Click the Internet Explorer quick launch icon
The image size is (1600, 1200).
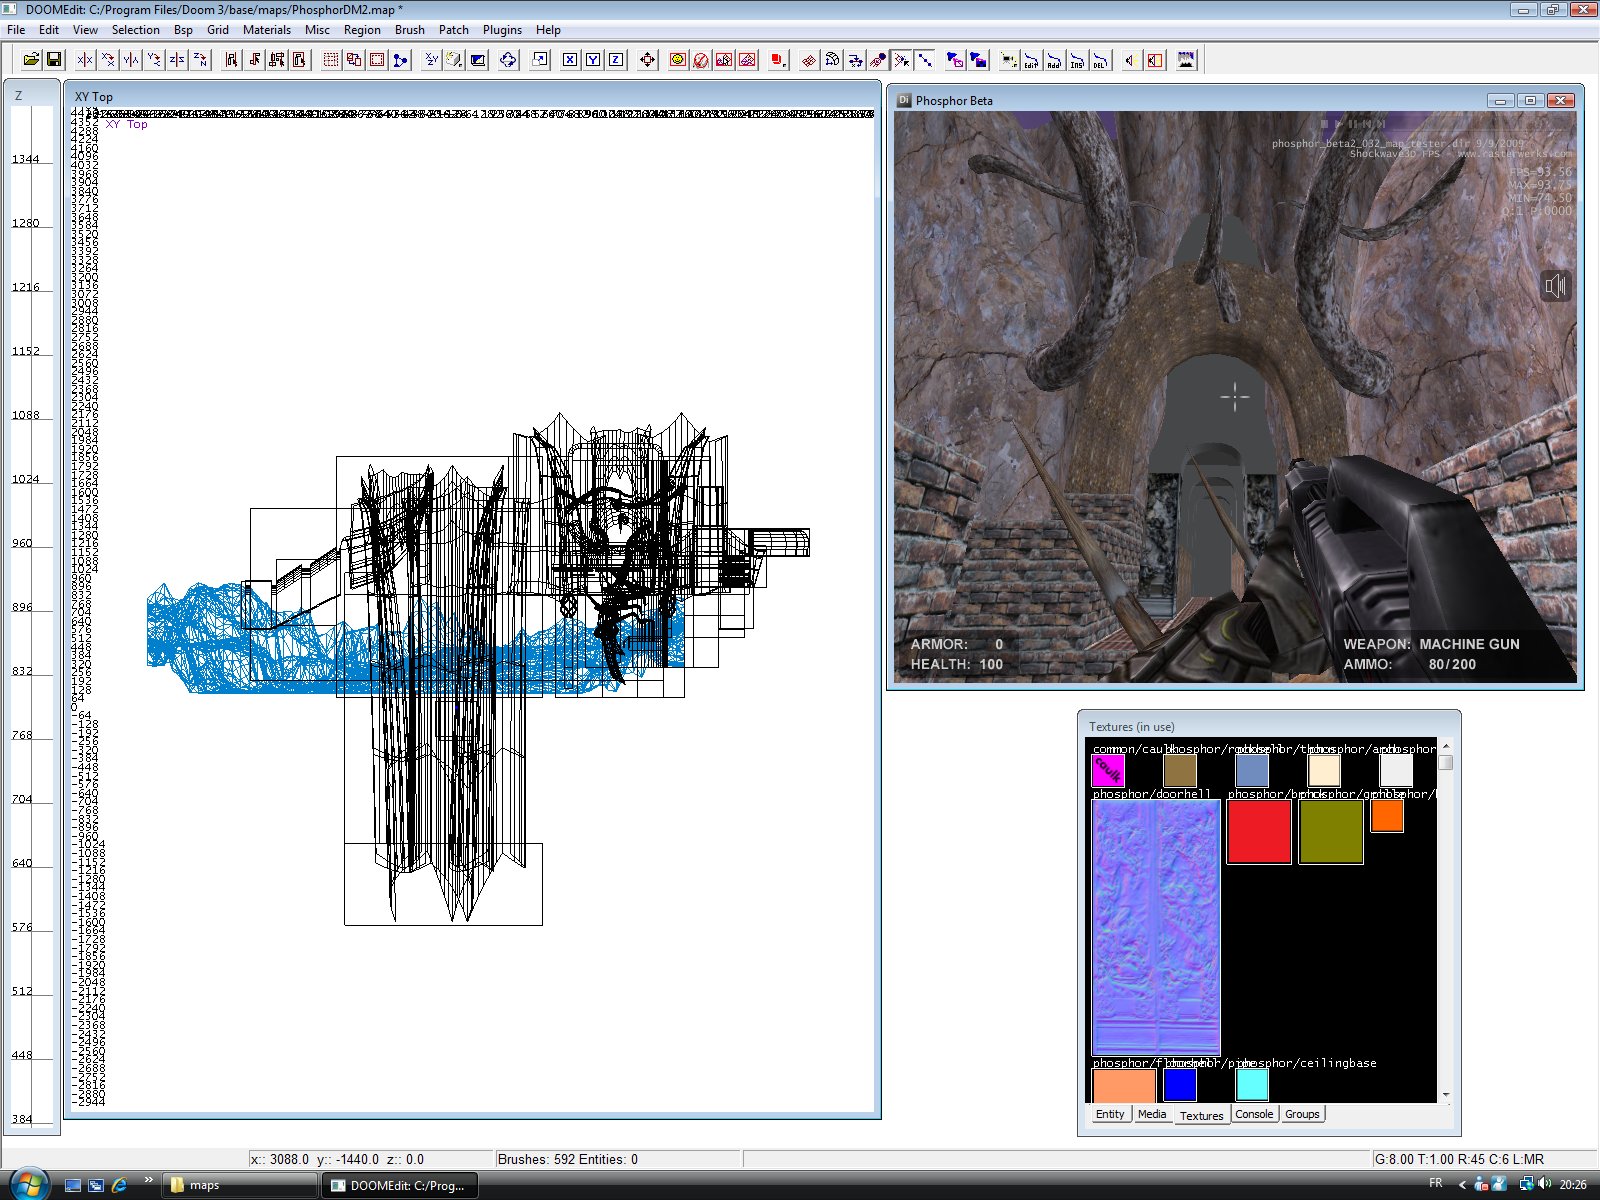[x=119, y=1185]
